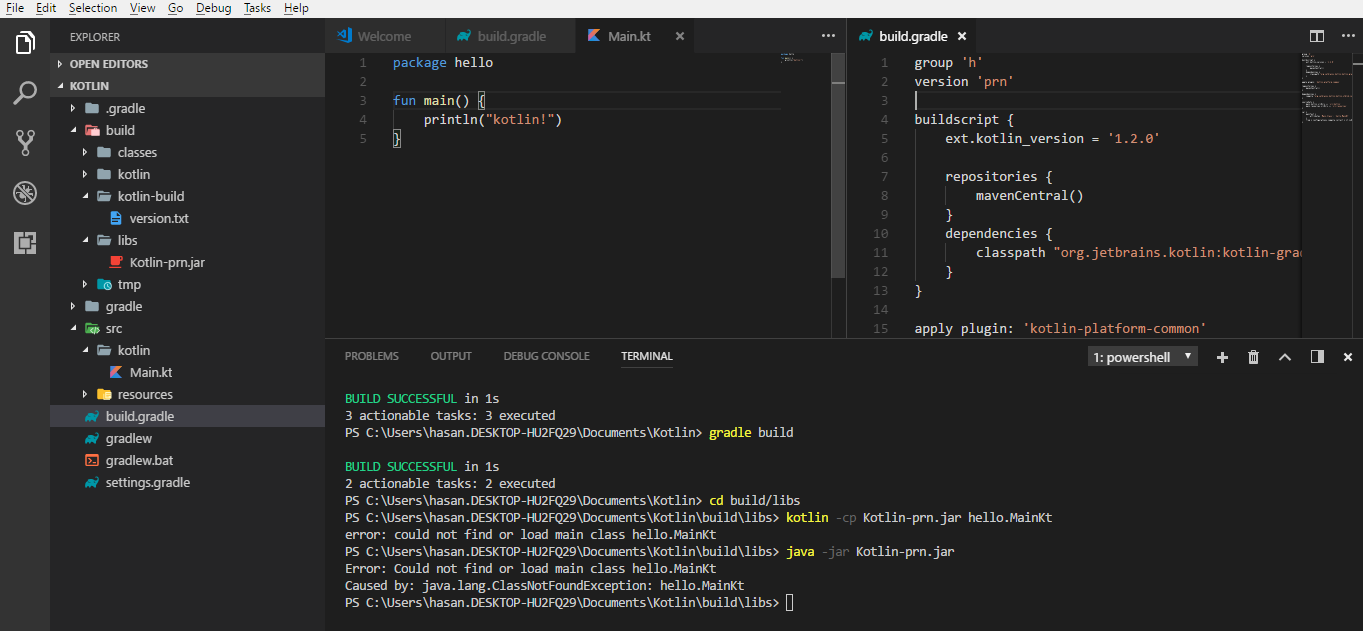Open the Search view icon
Screen dimensions: 1363x631
[25, 93]
